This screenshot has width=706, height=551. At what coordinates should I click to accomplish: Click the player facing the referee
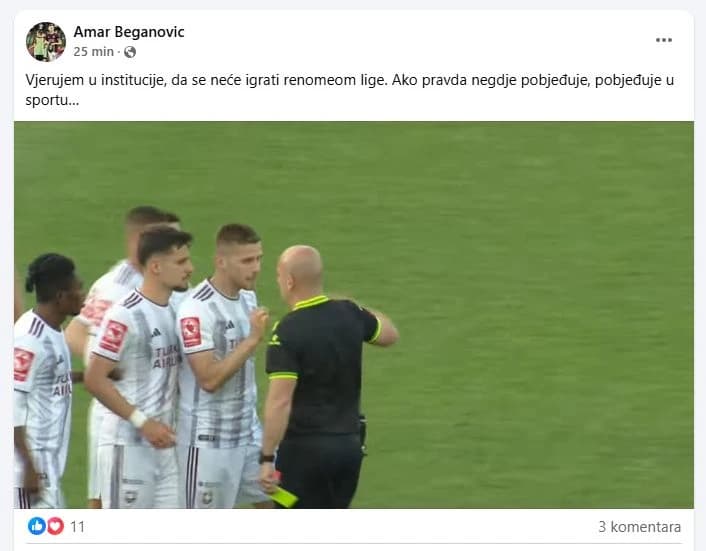pyautogui.click(x=222, y=367)
